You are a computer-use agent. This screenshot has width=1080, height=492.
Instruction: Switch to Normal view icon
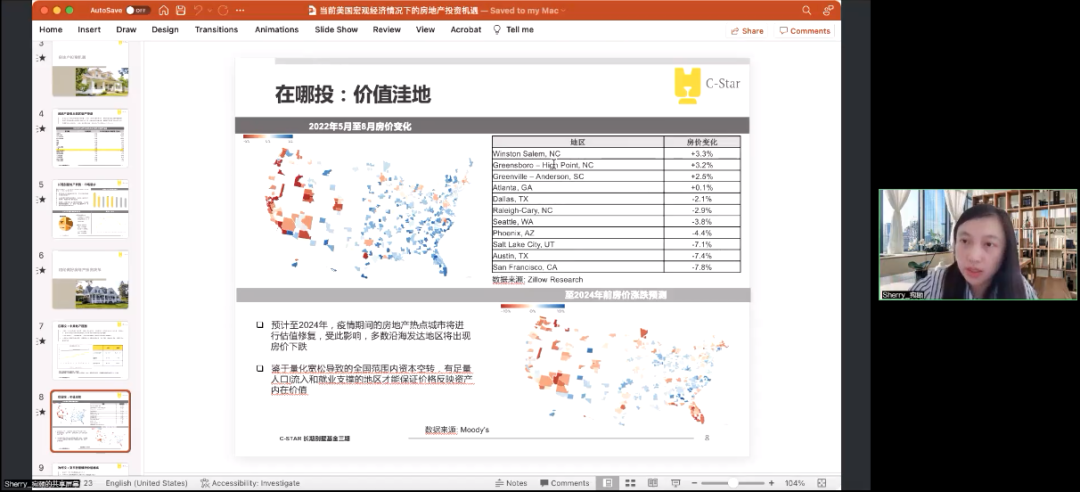[608, 483]
